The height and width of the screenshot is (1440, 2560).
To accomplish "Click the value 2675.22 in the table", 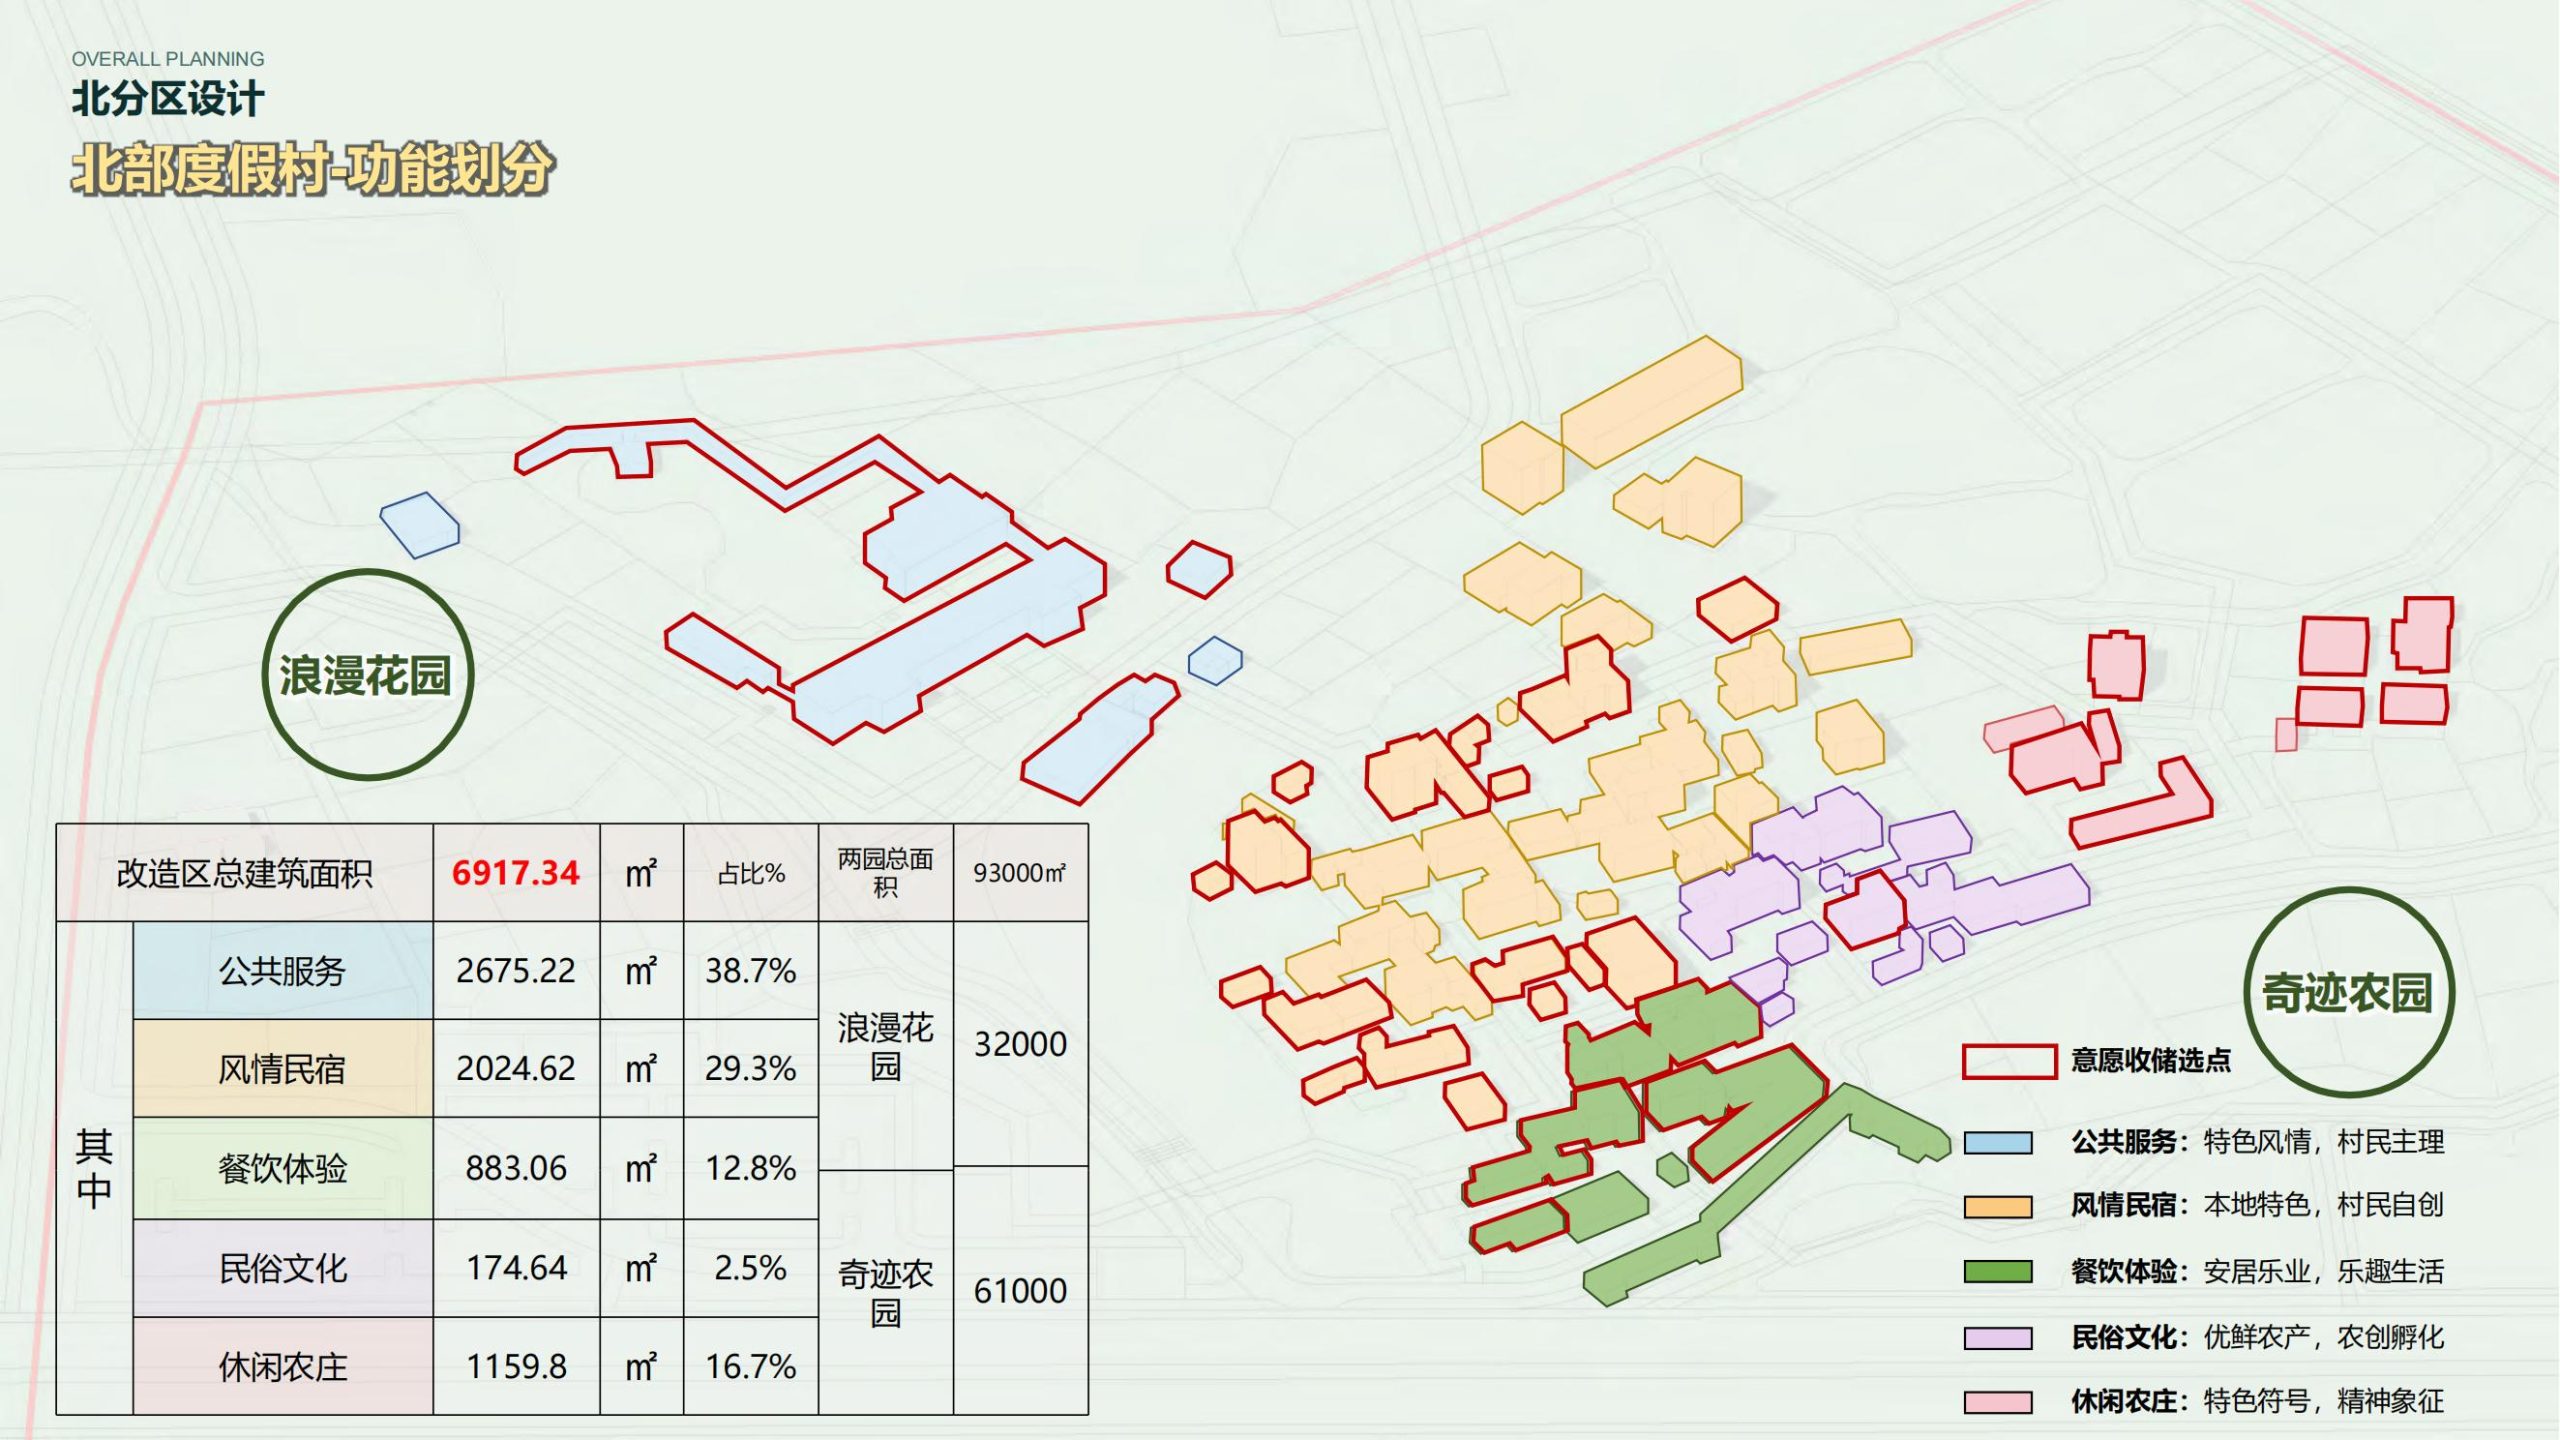I will 516,970.
